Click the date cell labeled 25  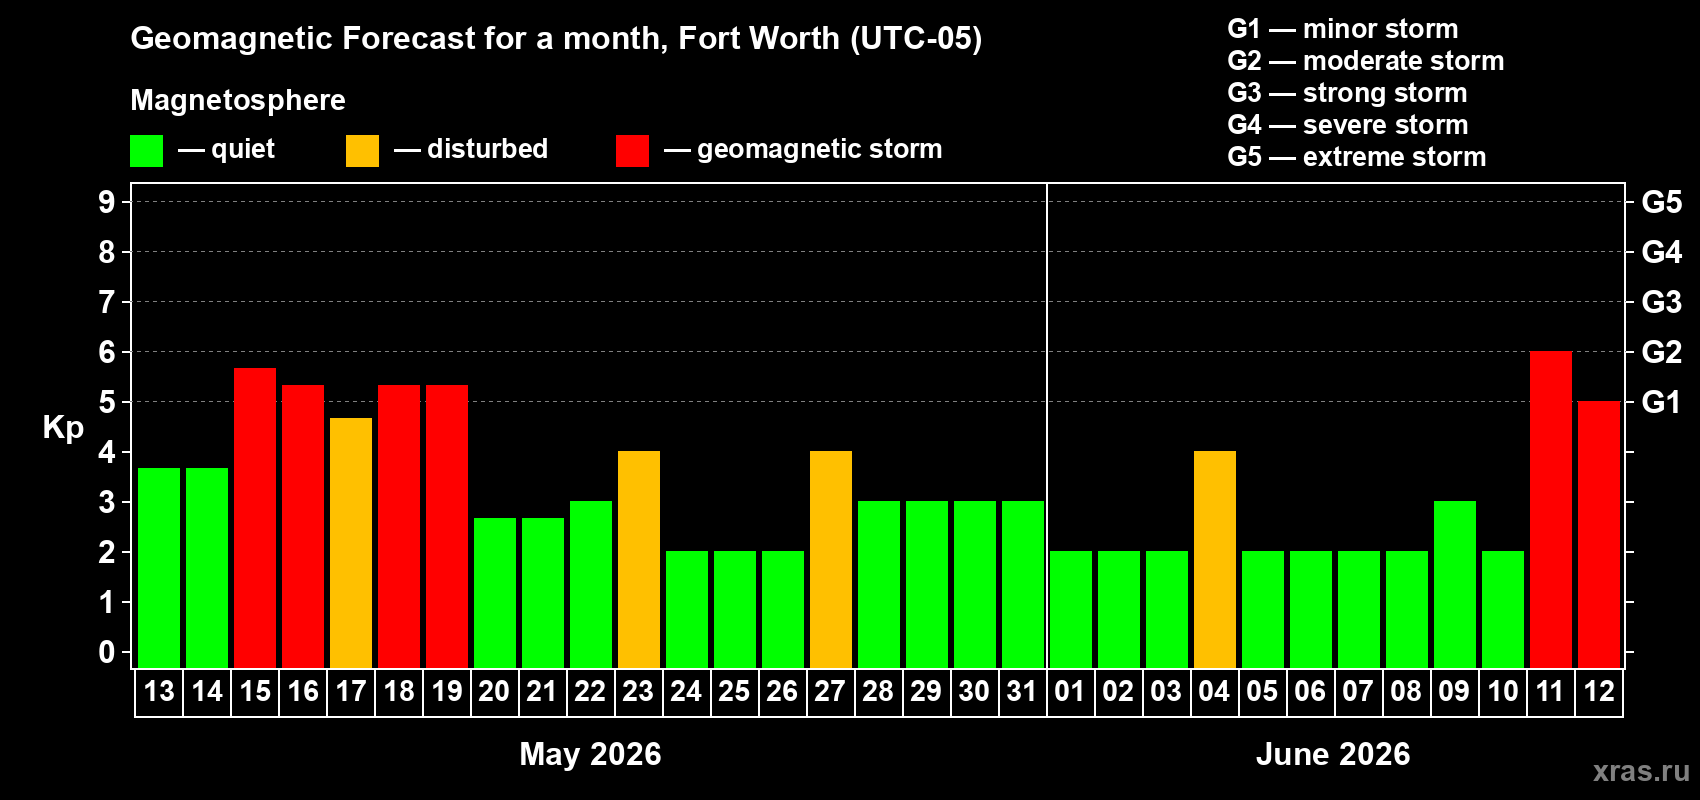click(735, 692)
